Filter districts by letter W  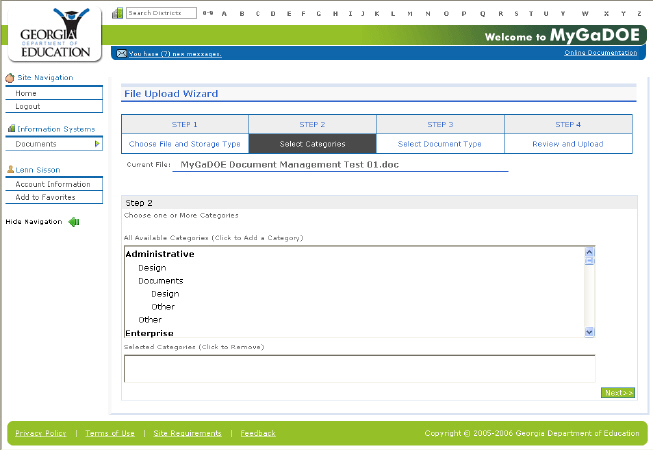point(585,13)
